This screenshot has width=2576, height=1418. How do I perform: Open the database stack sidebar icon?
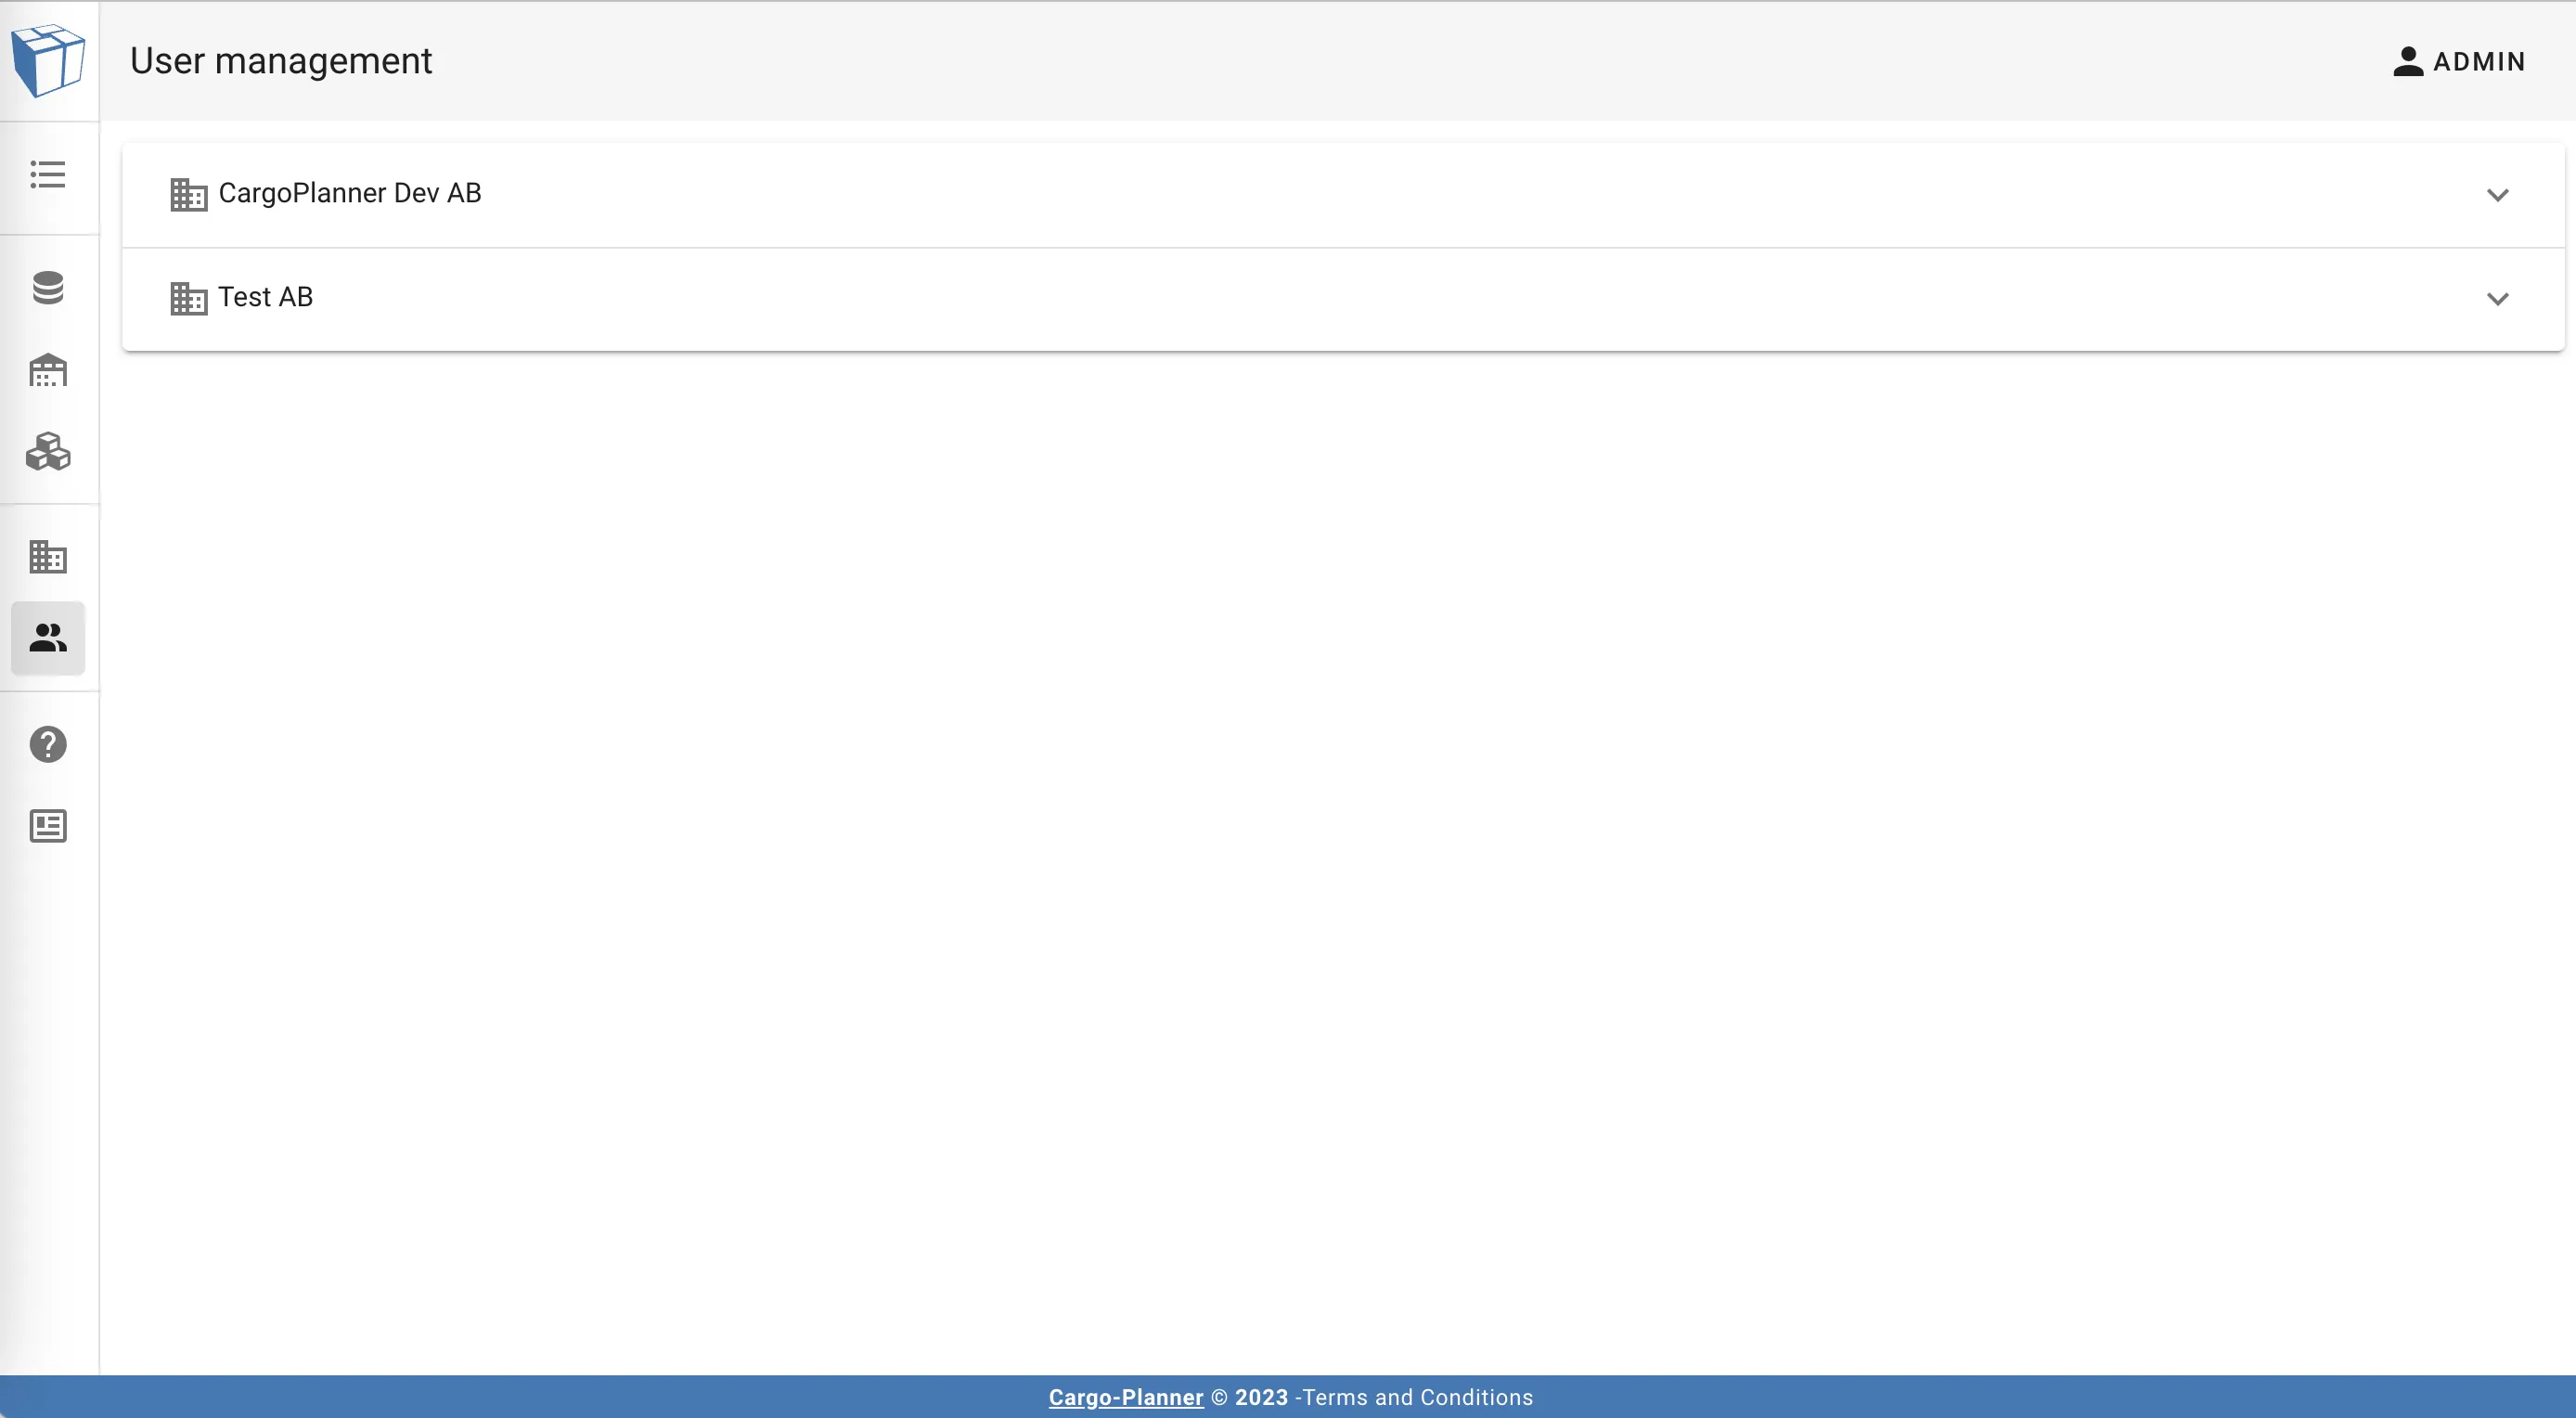[48, 288]
